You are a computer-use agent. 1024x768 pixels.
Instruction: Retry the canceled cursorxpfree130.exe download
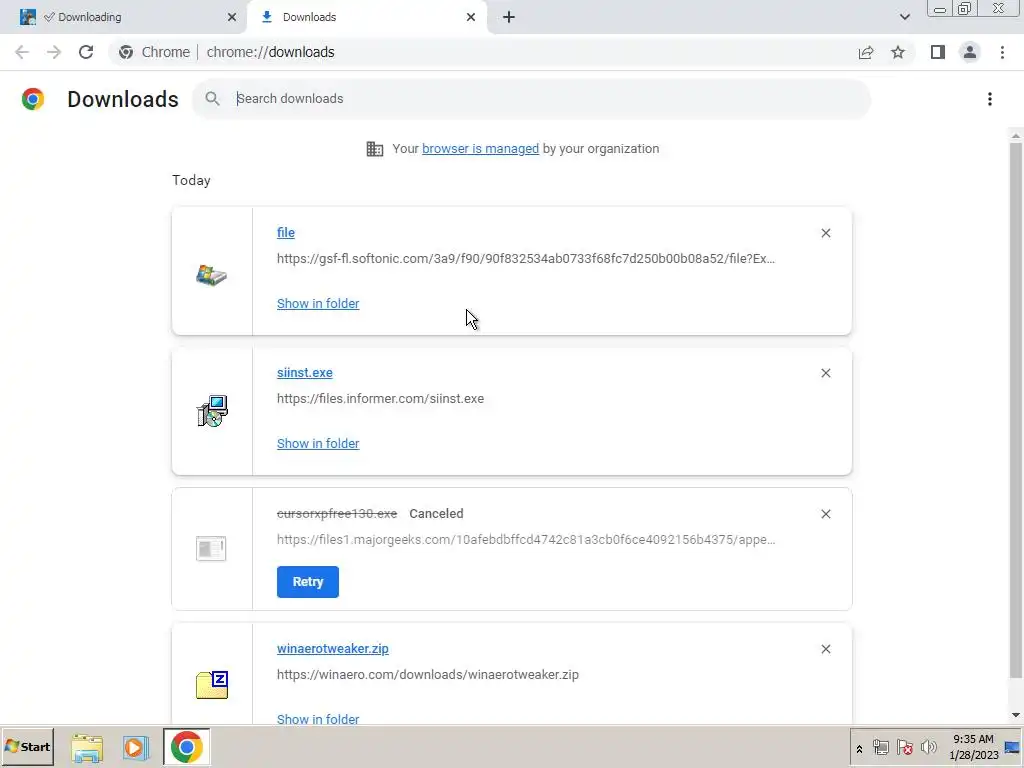tap(308, 582)
